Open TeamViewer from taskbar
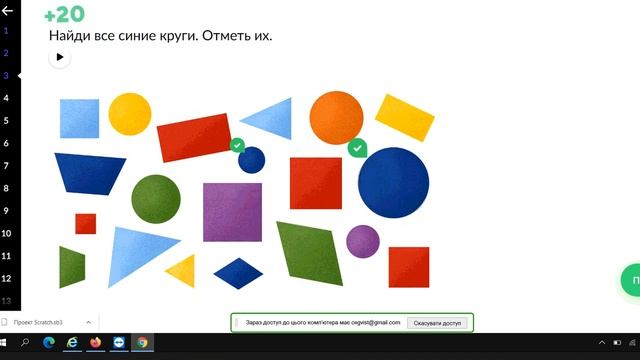 click(119, 342)
